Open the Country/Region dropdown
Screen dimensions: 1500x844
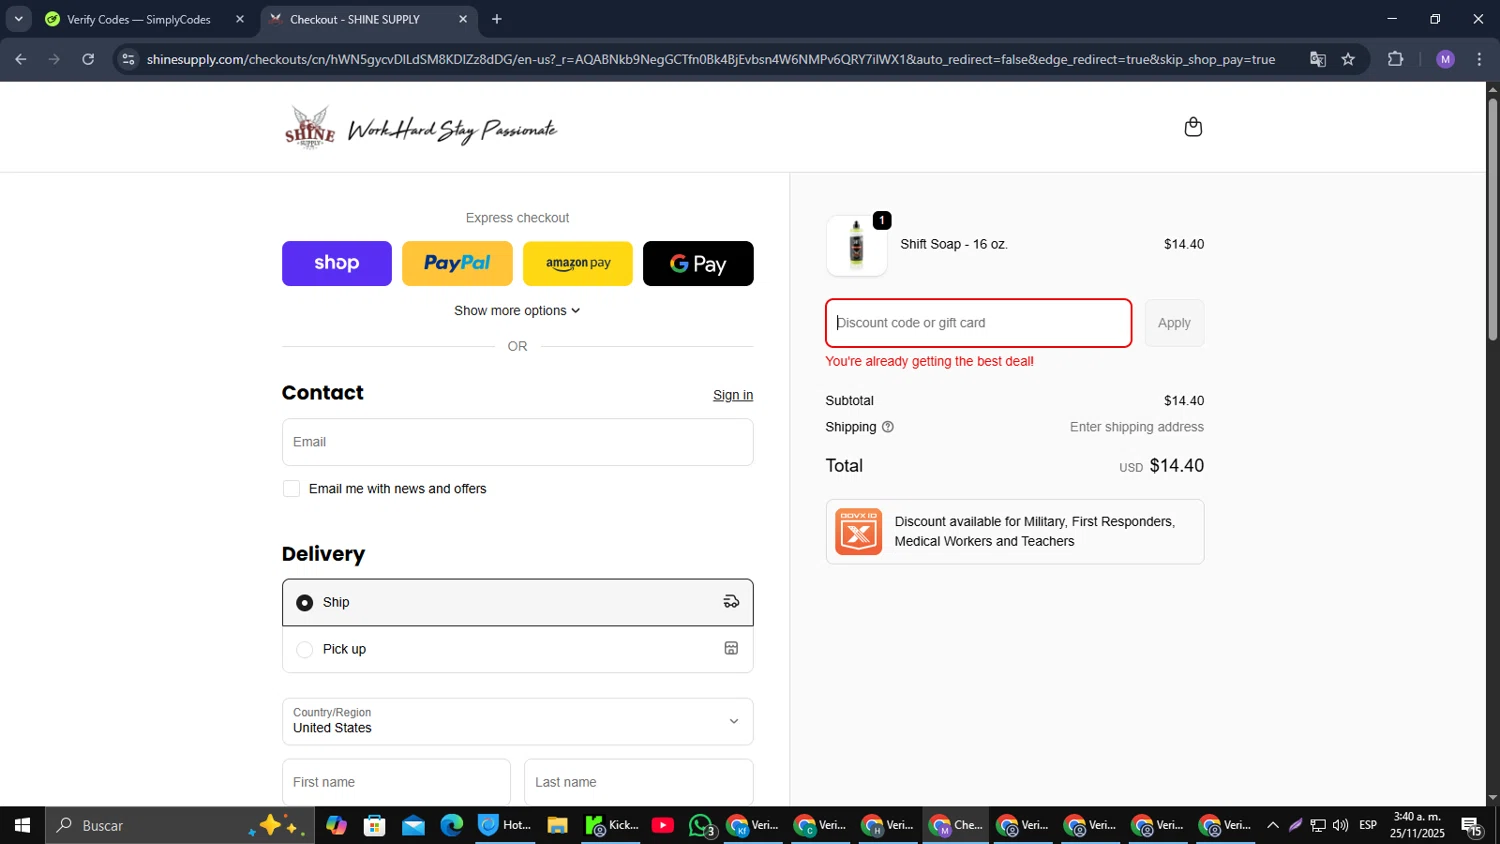tap(517, 721)
